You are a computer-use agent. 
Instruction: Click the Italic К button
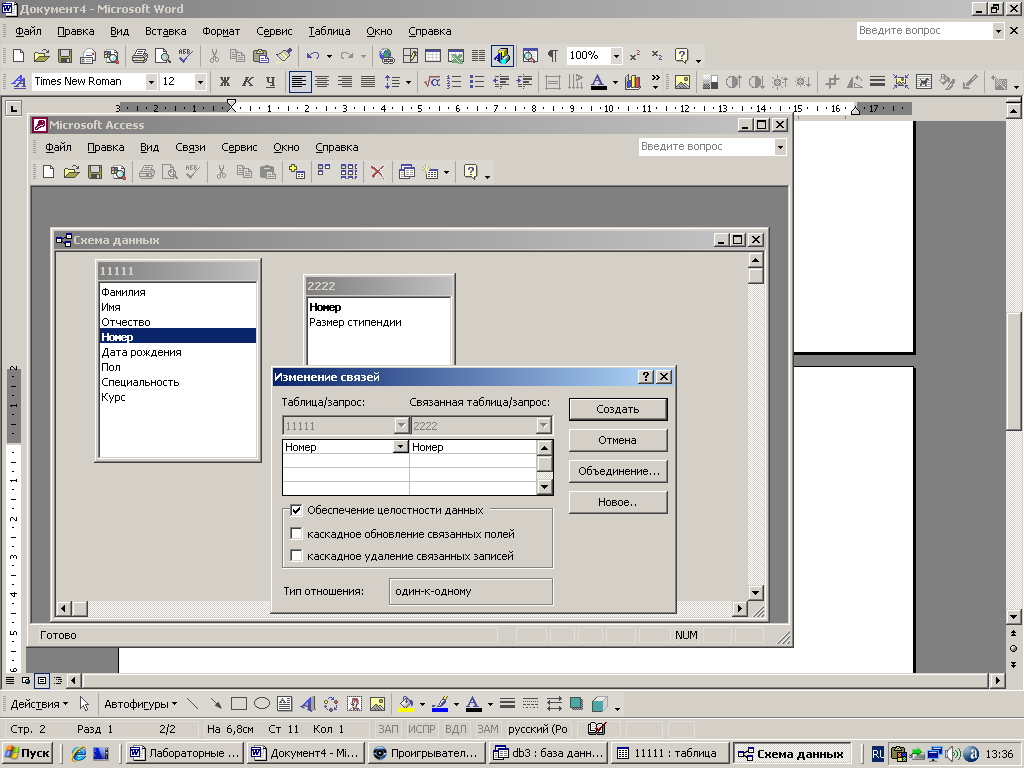[248, 82]
